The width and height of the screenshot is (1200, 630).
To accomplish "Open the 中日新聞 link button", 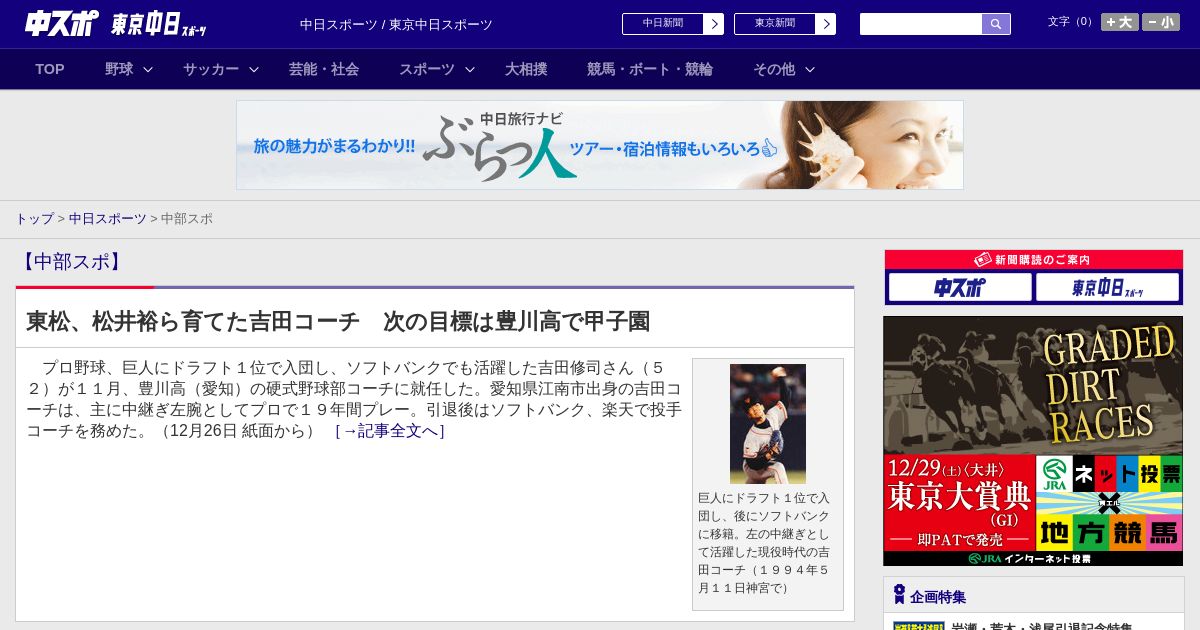I will (662, 24).
